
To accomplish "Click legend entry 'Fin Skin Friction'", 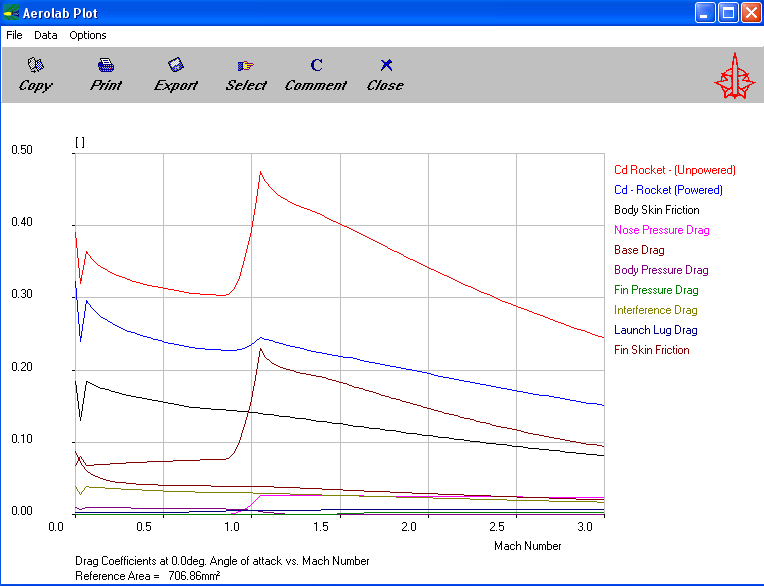I will point(652,350).
